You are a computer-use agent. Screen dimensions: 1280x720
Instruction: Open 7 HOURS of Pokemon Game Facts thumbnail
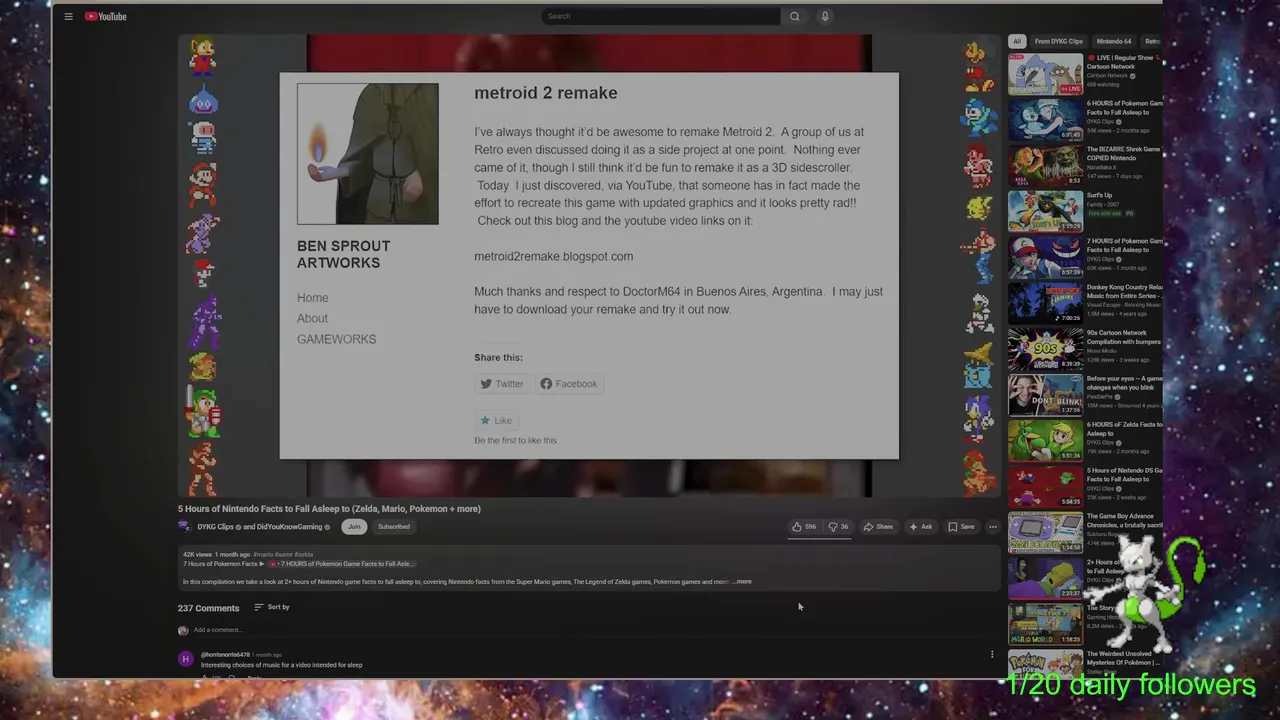pyautogui.click(x=1045, y=258)
